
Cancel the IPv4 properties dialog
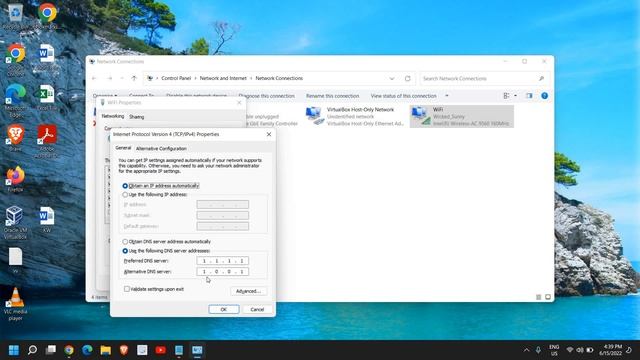(257, 309)
